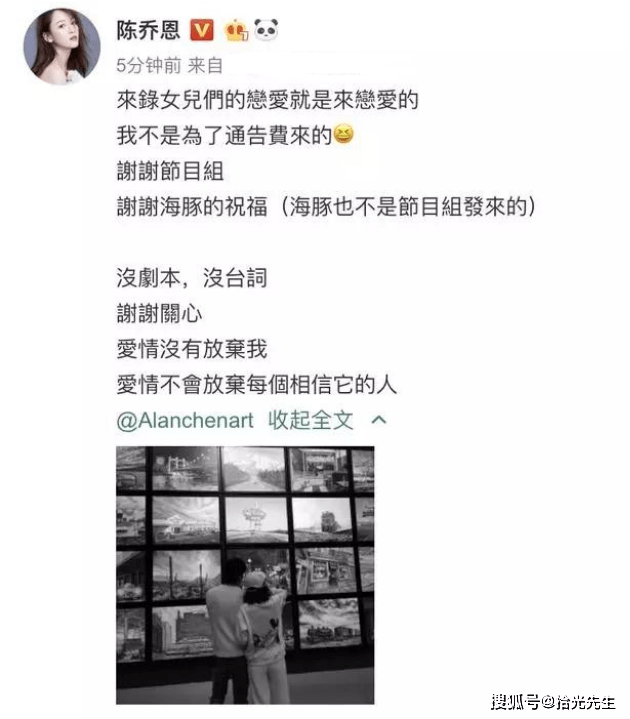
Task: Click the line 愛情沒有放棄我
Action: (x=192, y=349)
